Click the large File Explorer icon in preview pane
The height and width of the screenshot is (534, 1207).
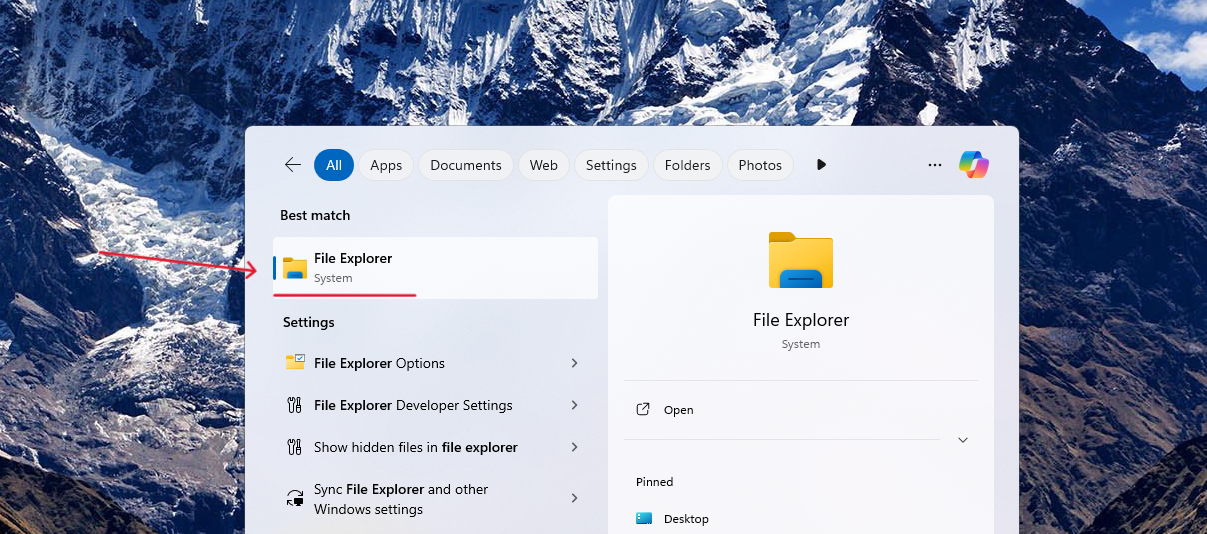coord(801,262)
